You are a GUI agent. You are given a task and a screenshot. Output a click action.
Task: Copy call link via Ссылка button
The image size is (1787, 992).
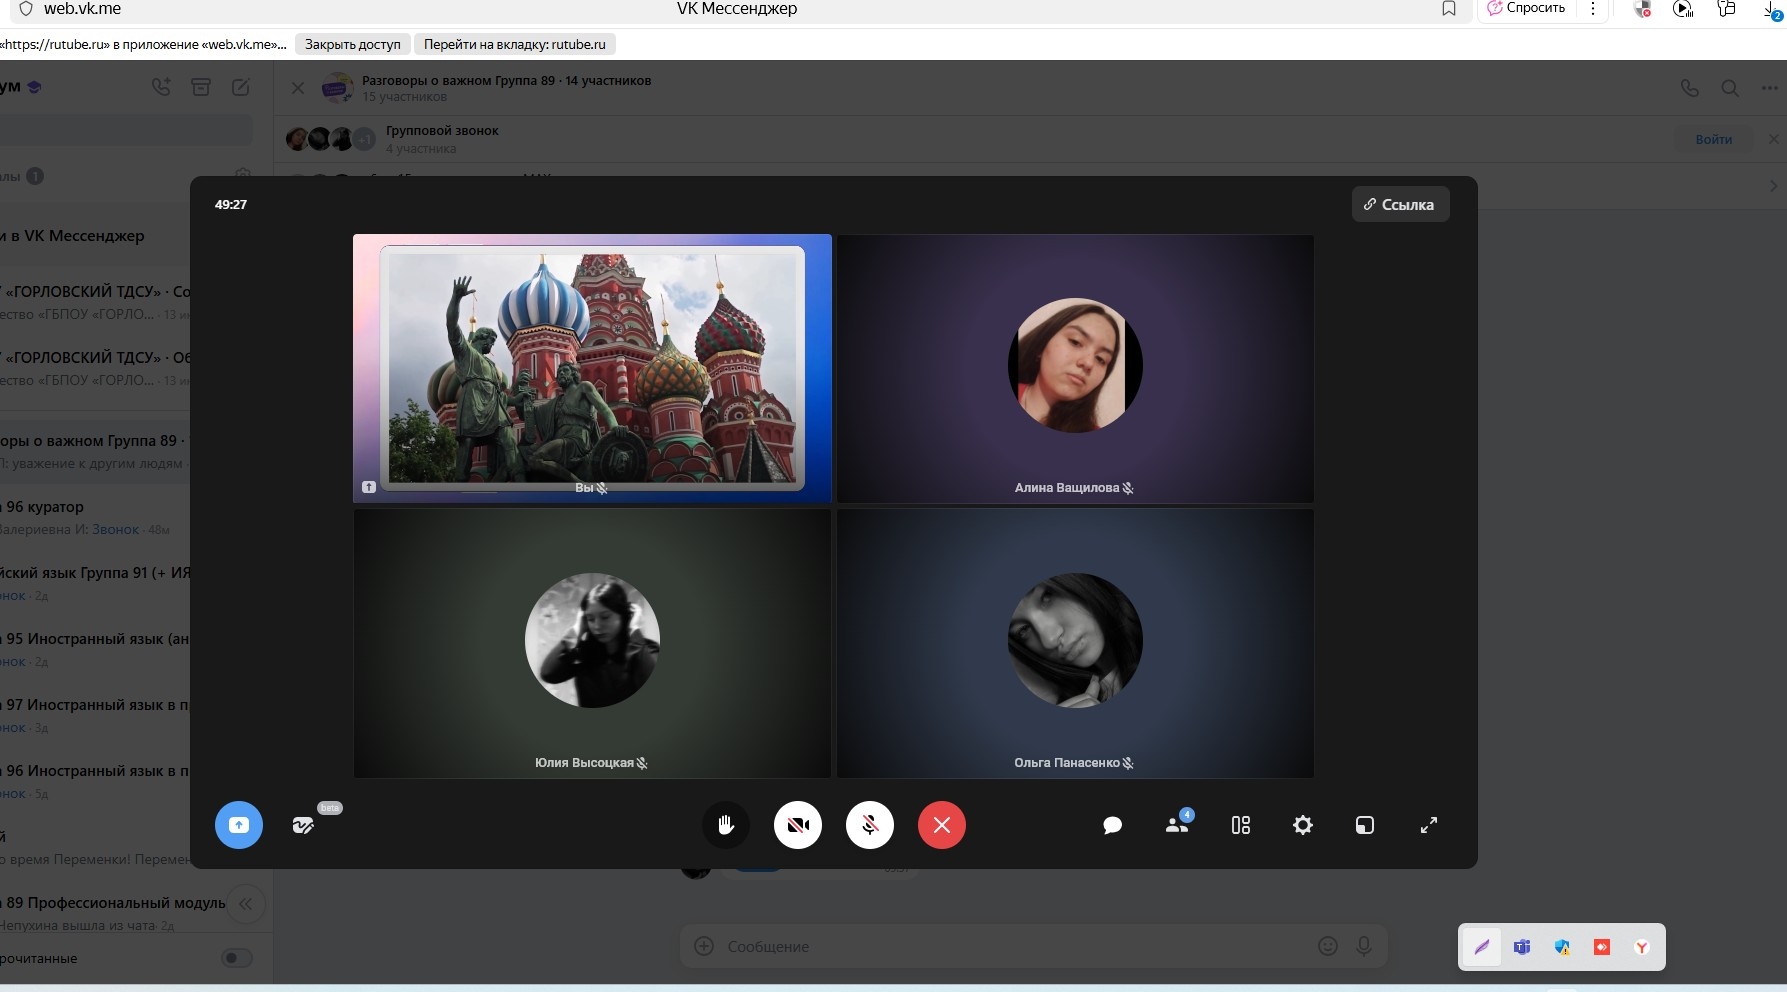pos(1400,204)
